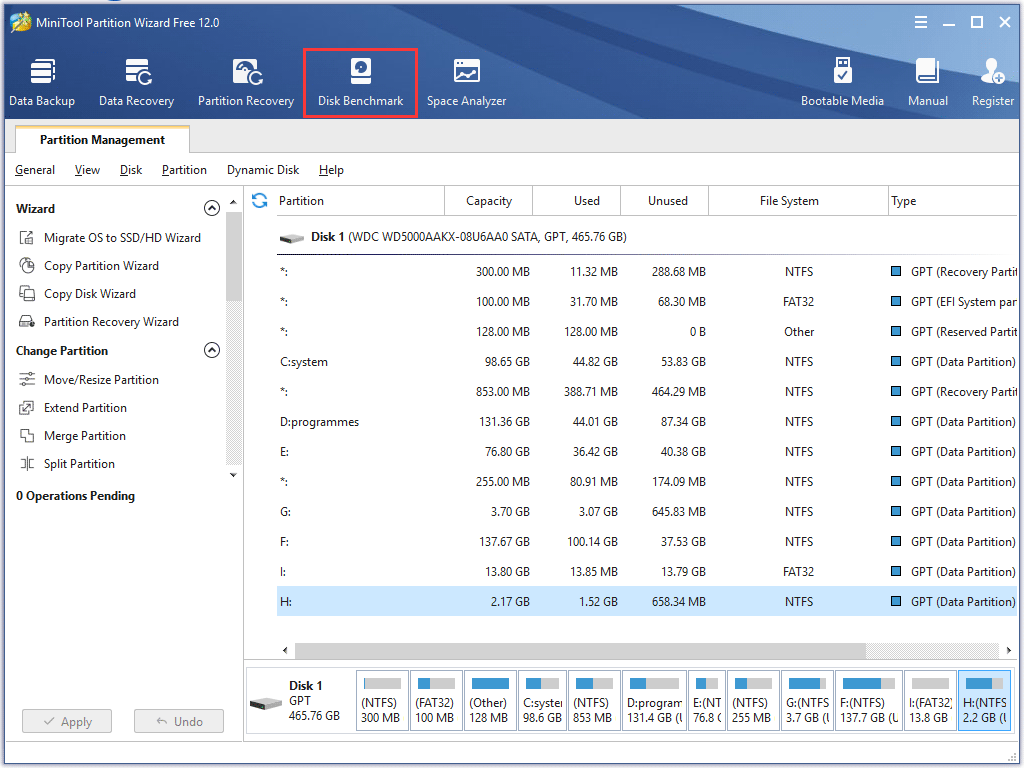This screenshot has width=1024, height=768.
Task: Choose Move/Resize Partition
Action: point(89,379)
